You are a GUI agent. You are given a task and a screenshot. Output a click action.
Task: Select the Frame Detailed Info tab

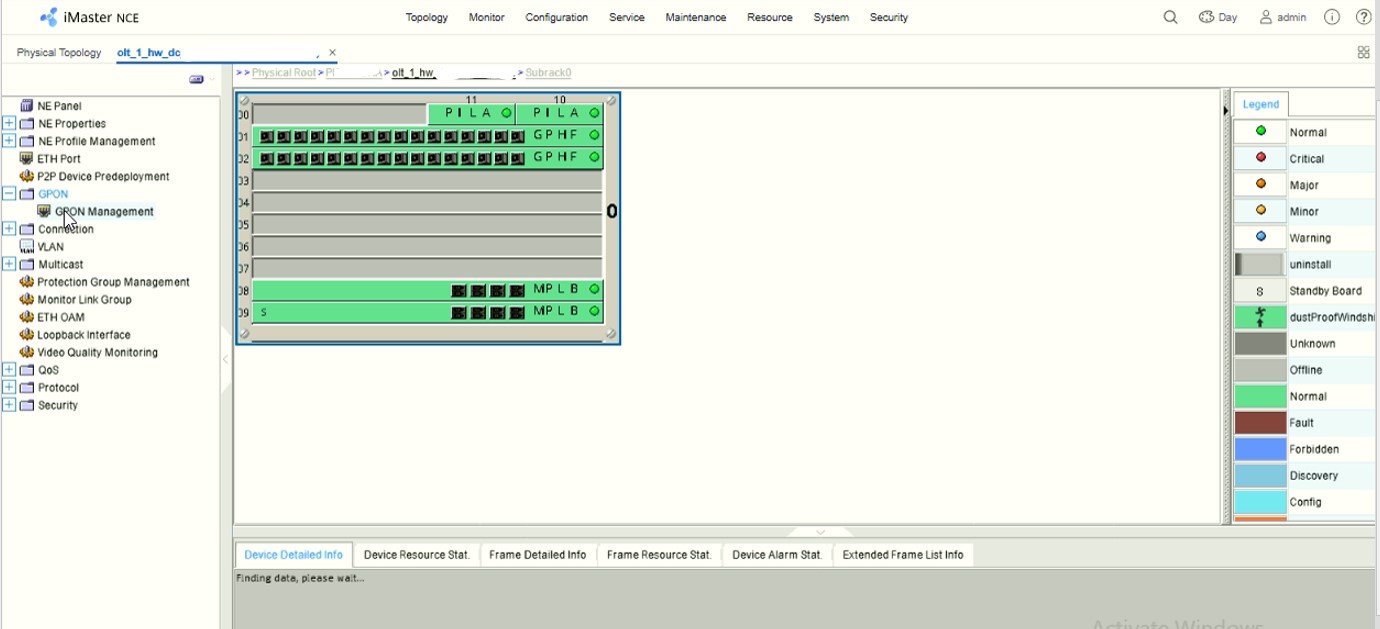click(538, 554)
